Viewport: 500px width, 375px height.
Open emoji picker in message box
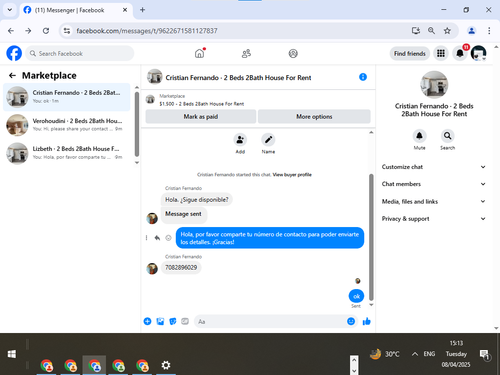(x=351, y=321)
